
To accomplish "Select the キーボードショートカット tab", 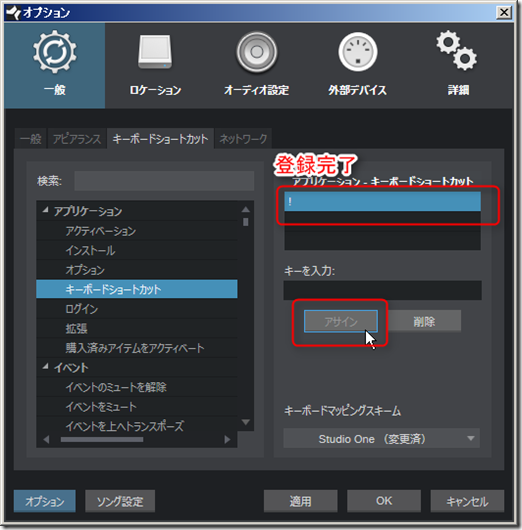I will [x=160, y=139].
